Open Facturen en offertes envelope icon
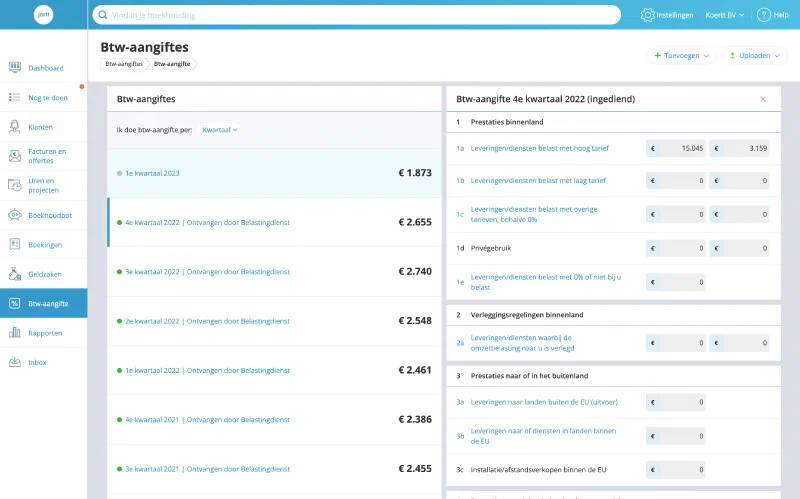800x499 pixels. click(x=15, y=156)
